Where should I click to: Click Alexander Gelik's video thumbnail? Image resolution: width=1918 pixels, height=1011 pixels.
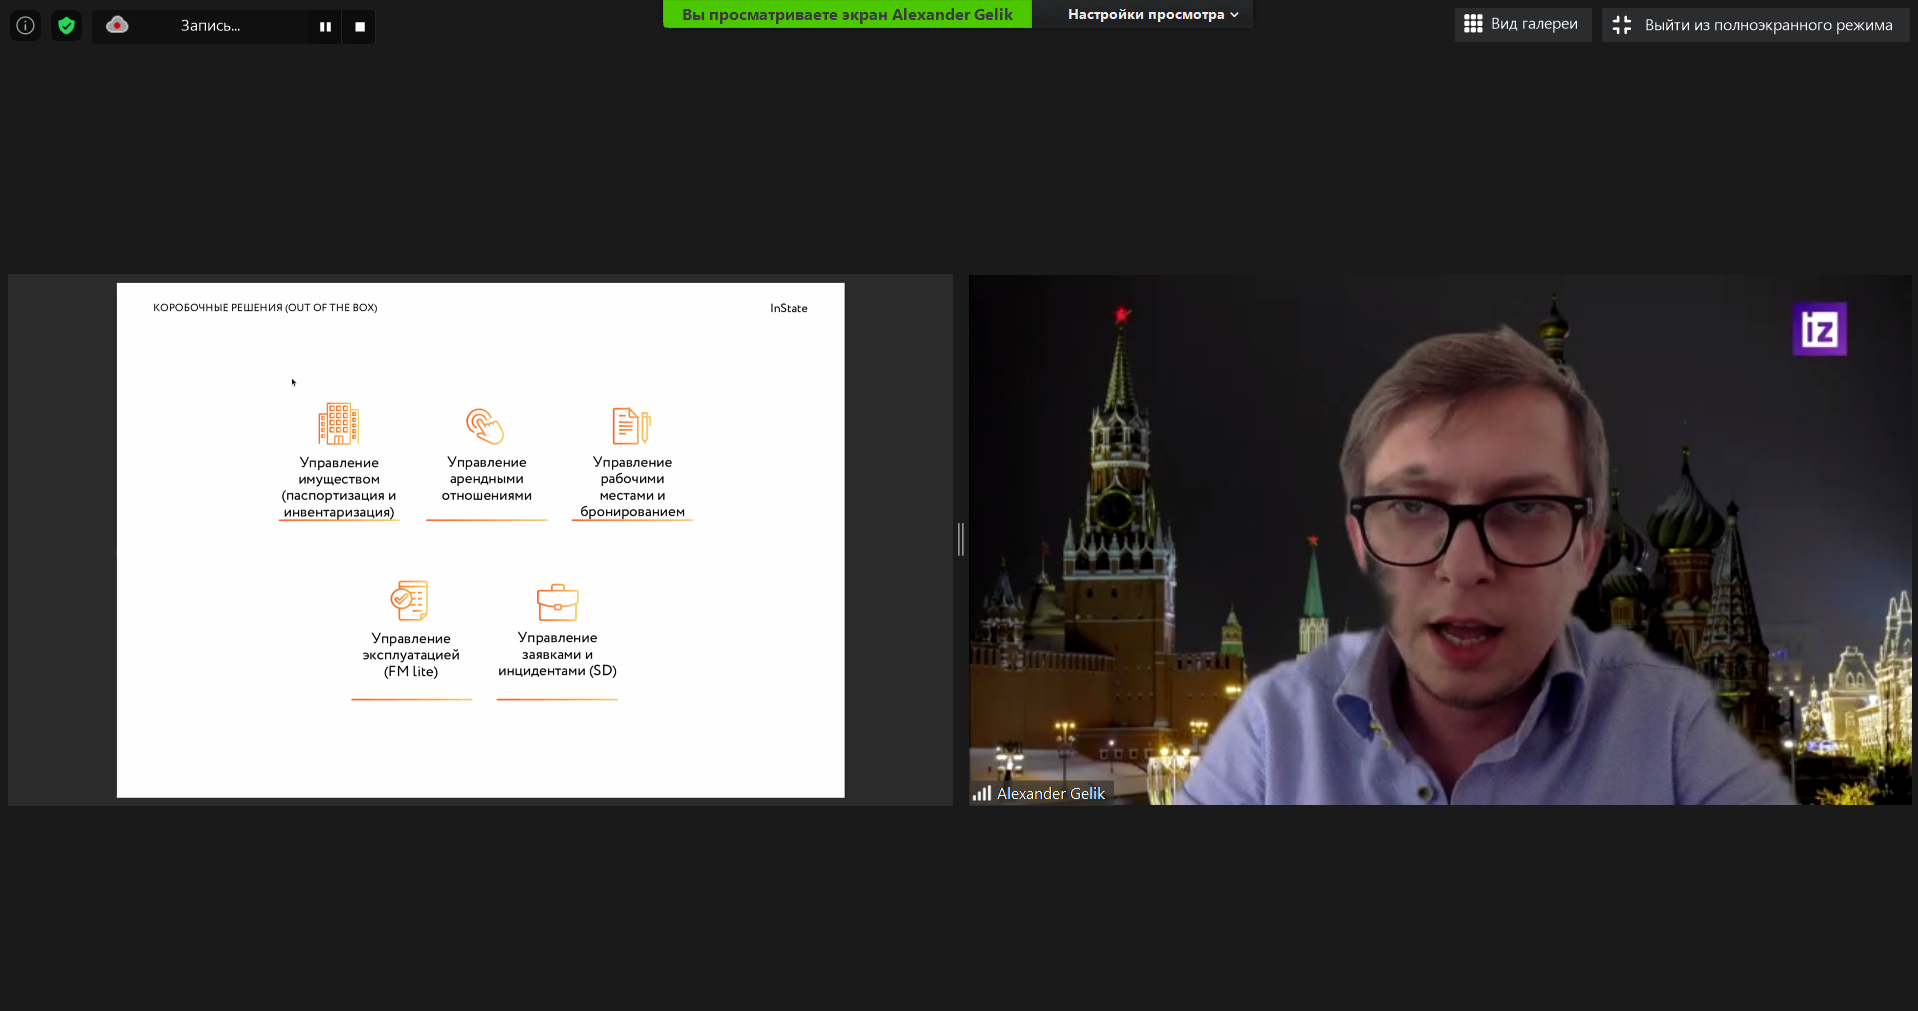coord(1440,540)
